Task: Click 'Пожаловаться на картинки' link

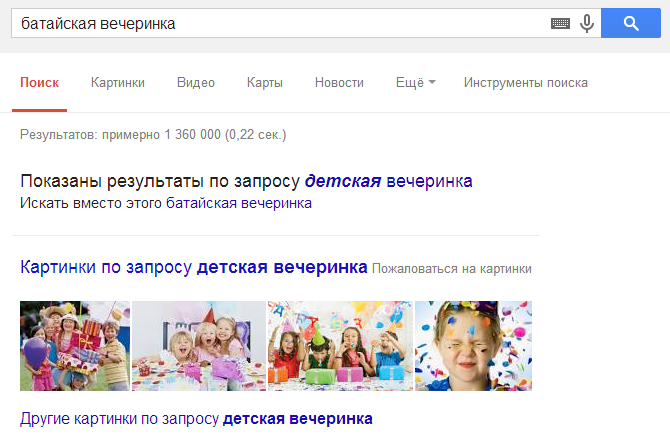Action: coord(451,269)
